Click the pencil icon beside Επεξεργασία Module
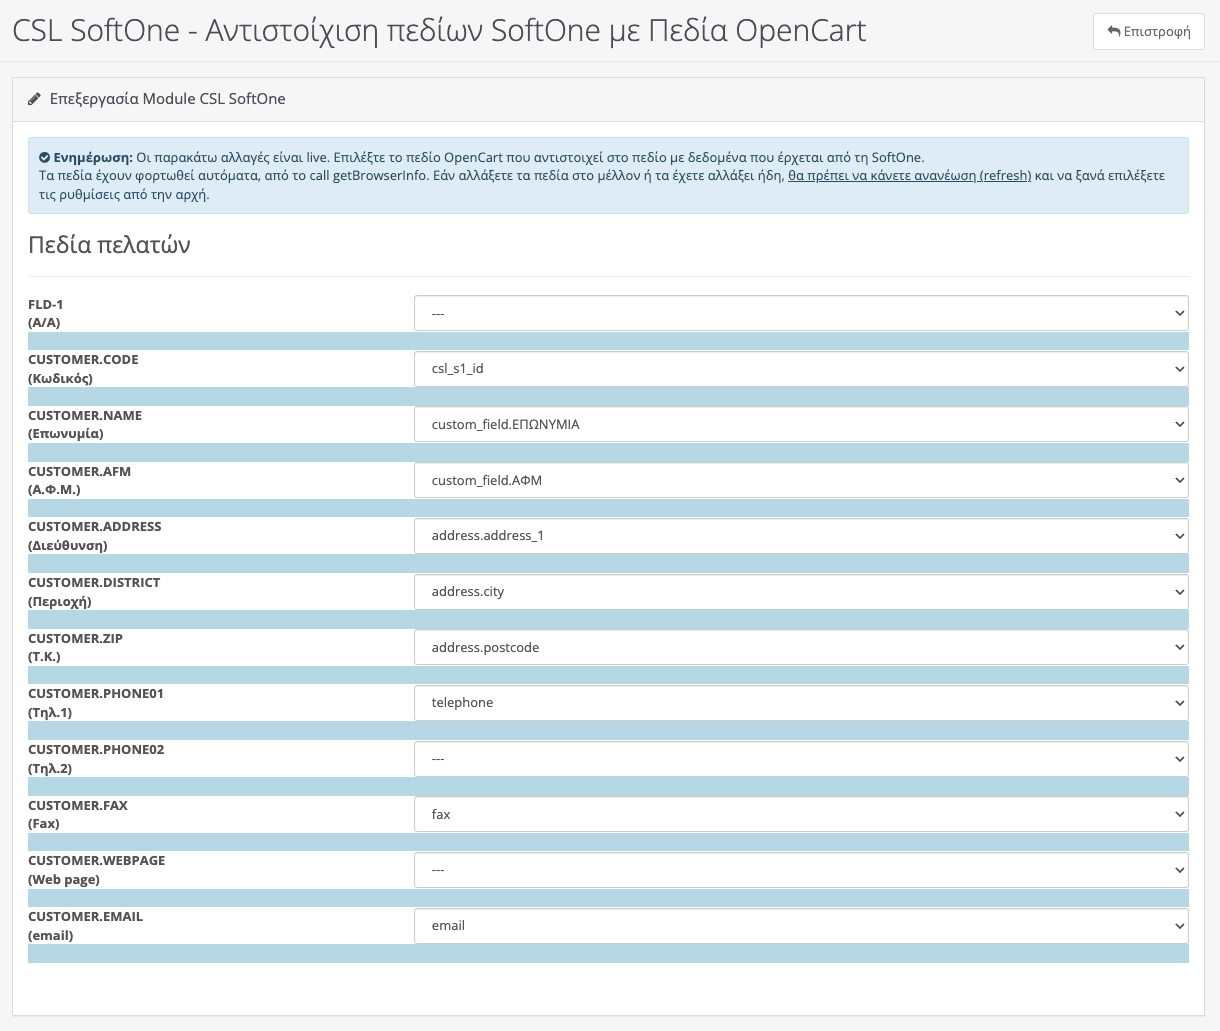Viewport: 1220px width, 1031px height. click(35, 99)
